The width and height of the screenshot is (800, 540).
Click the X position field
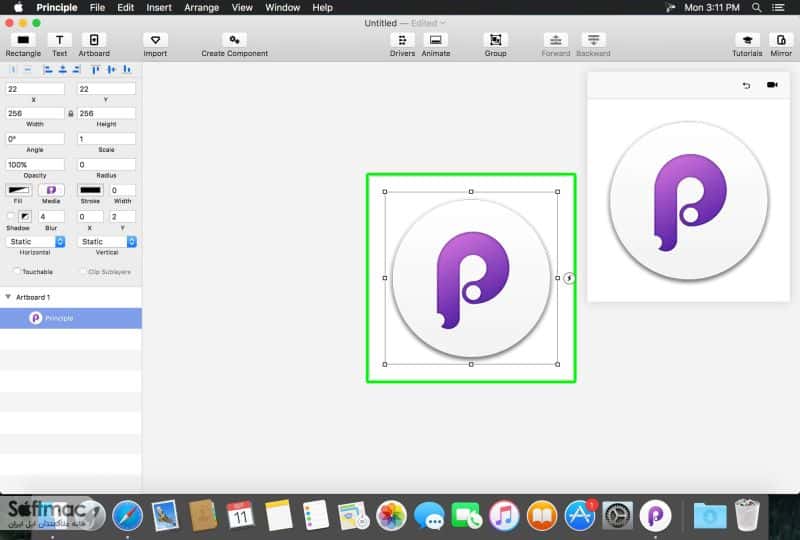tap(35, 89)
